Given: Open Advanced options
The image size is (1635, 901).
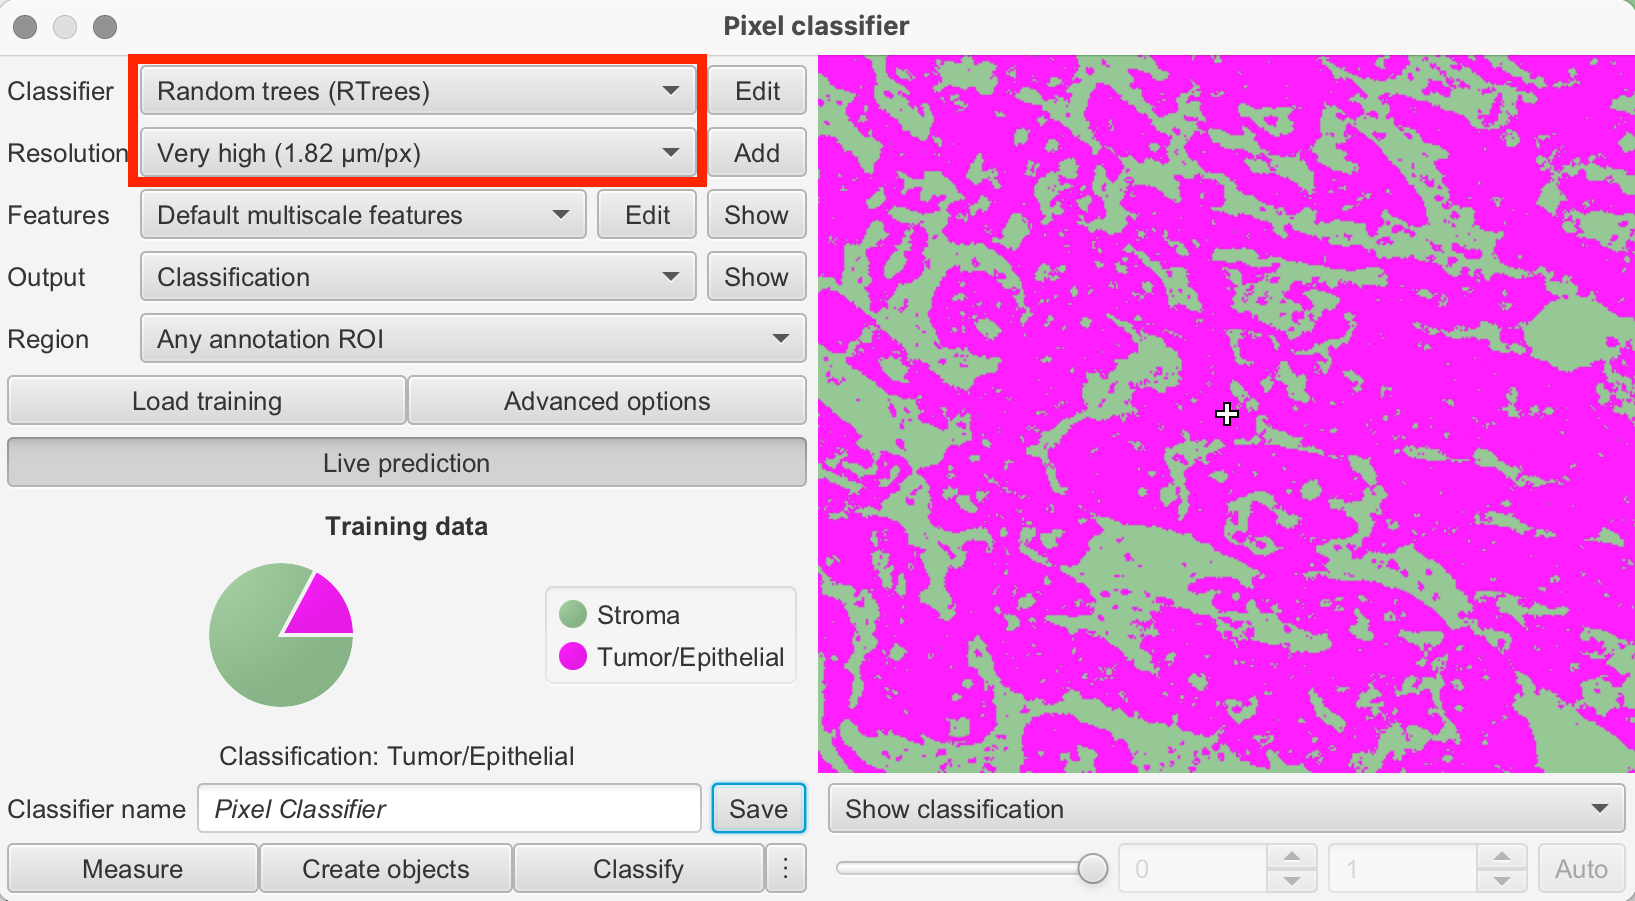Looking at the screenshot, I should [607, 401].
